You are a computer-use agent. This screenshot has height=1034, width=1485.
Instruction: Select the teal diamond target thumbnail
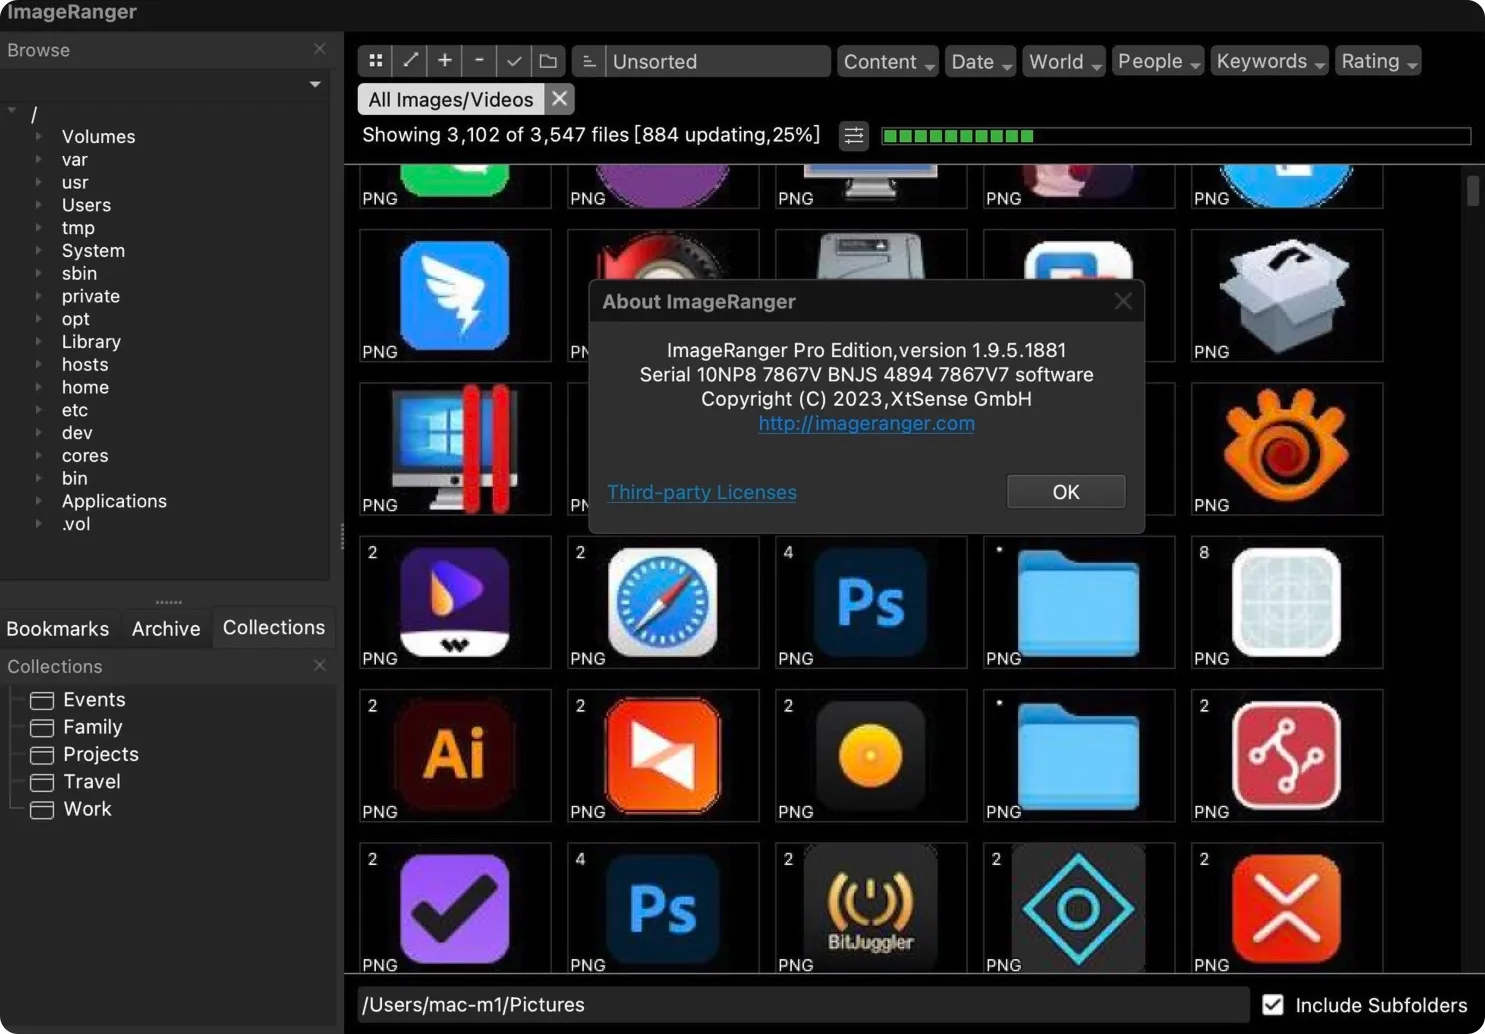point(1079,908)
